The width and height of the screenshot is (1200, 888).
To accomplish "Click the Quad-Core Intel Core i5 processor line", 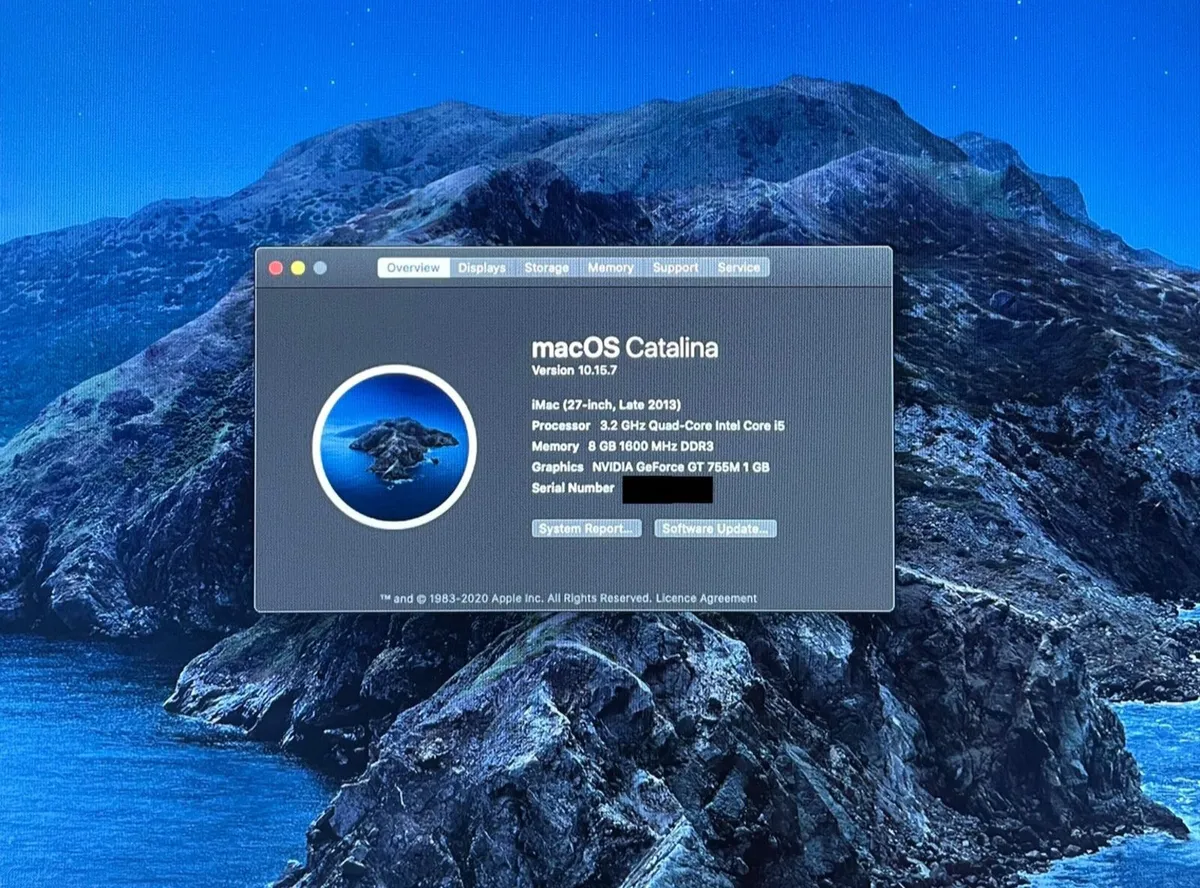I will point(656,425).
